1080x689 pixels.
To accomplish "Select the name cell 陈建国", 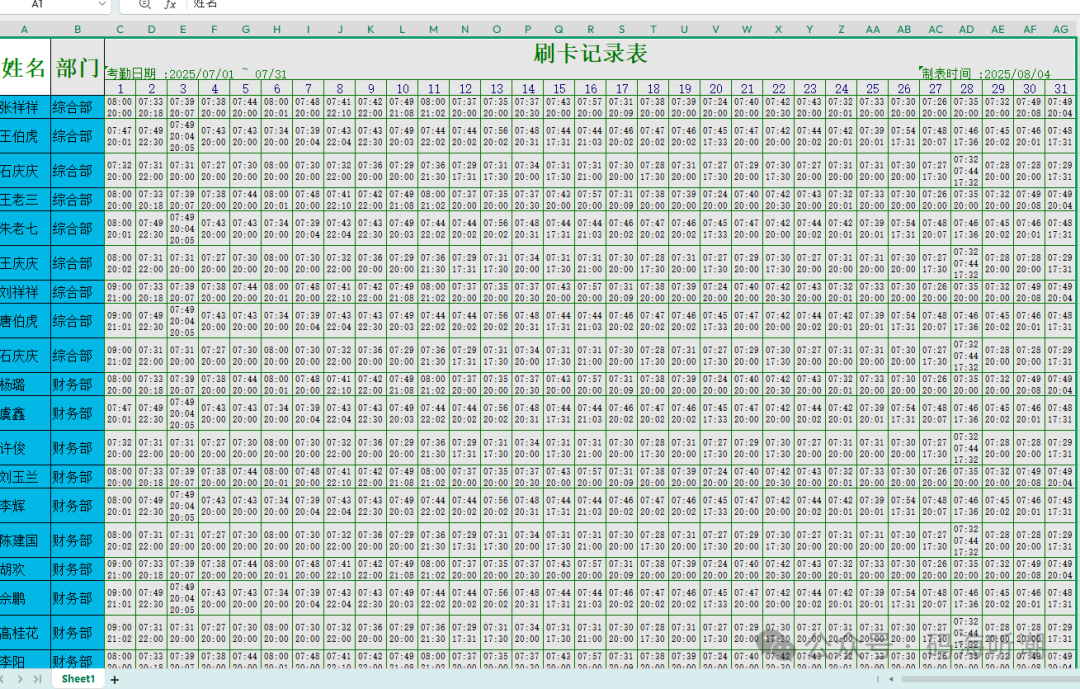I will click(x=25, y=540).
